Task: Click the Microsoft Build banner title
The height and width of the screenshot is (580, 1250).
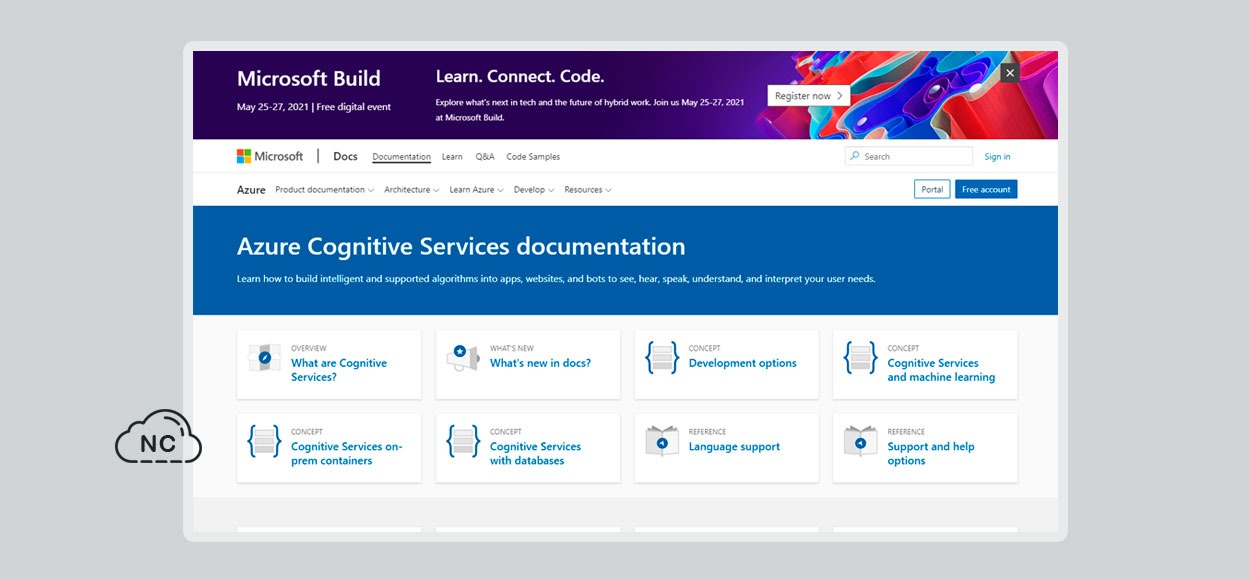Action: [308, 79]
